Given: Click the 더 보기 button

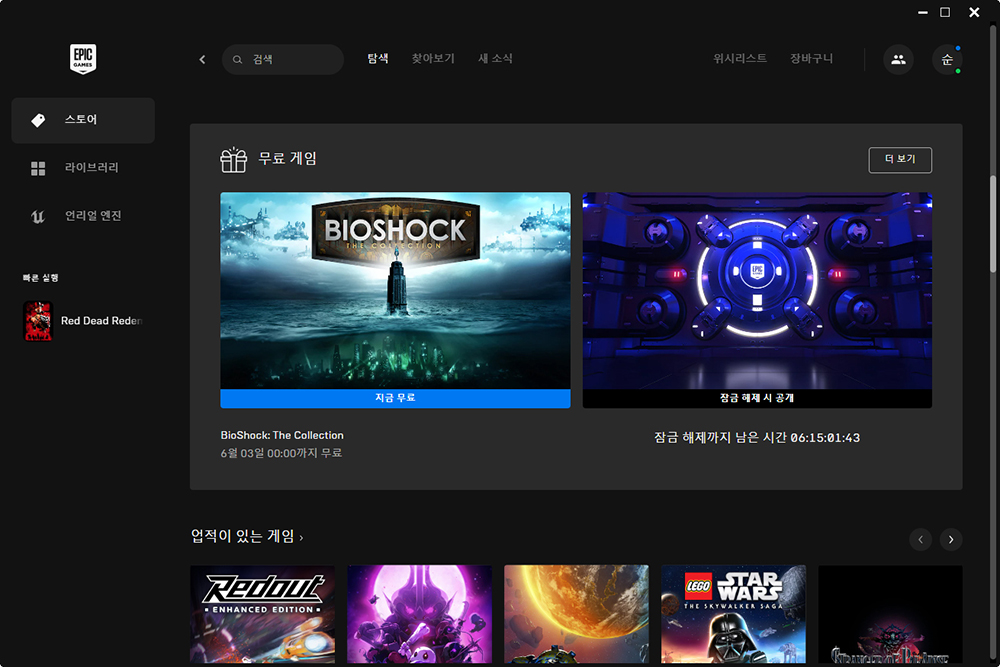Looking at the screenshot, I should point(900,159).
